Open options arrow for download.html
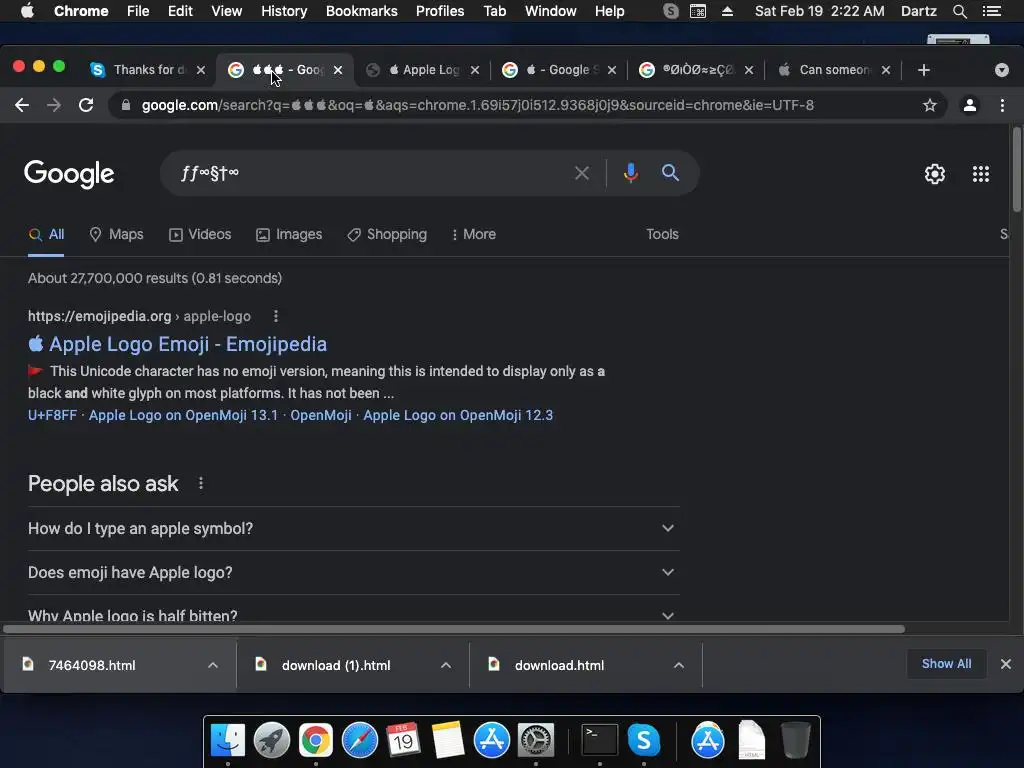Screen dimensions: 1024x768 (x=679, y=665)
